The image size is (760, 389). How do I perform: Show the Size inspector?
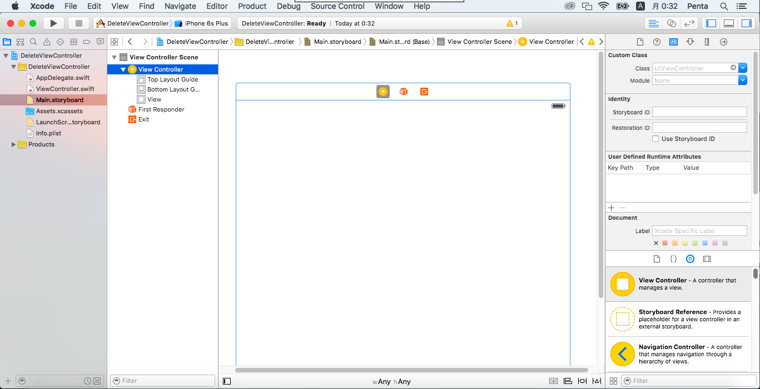pyautogui.click(x=707, y=42)
